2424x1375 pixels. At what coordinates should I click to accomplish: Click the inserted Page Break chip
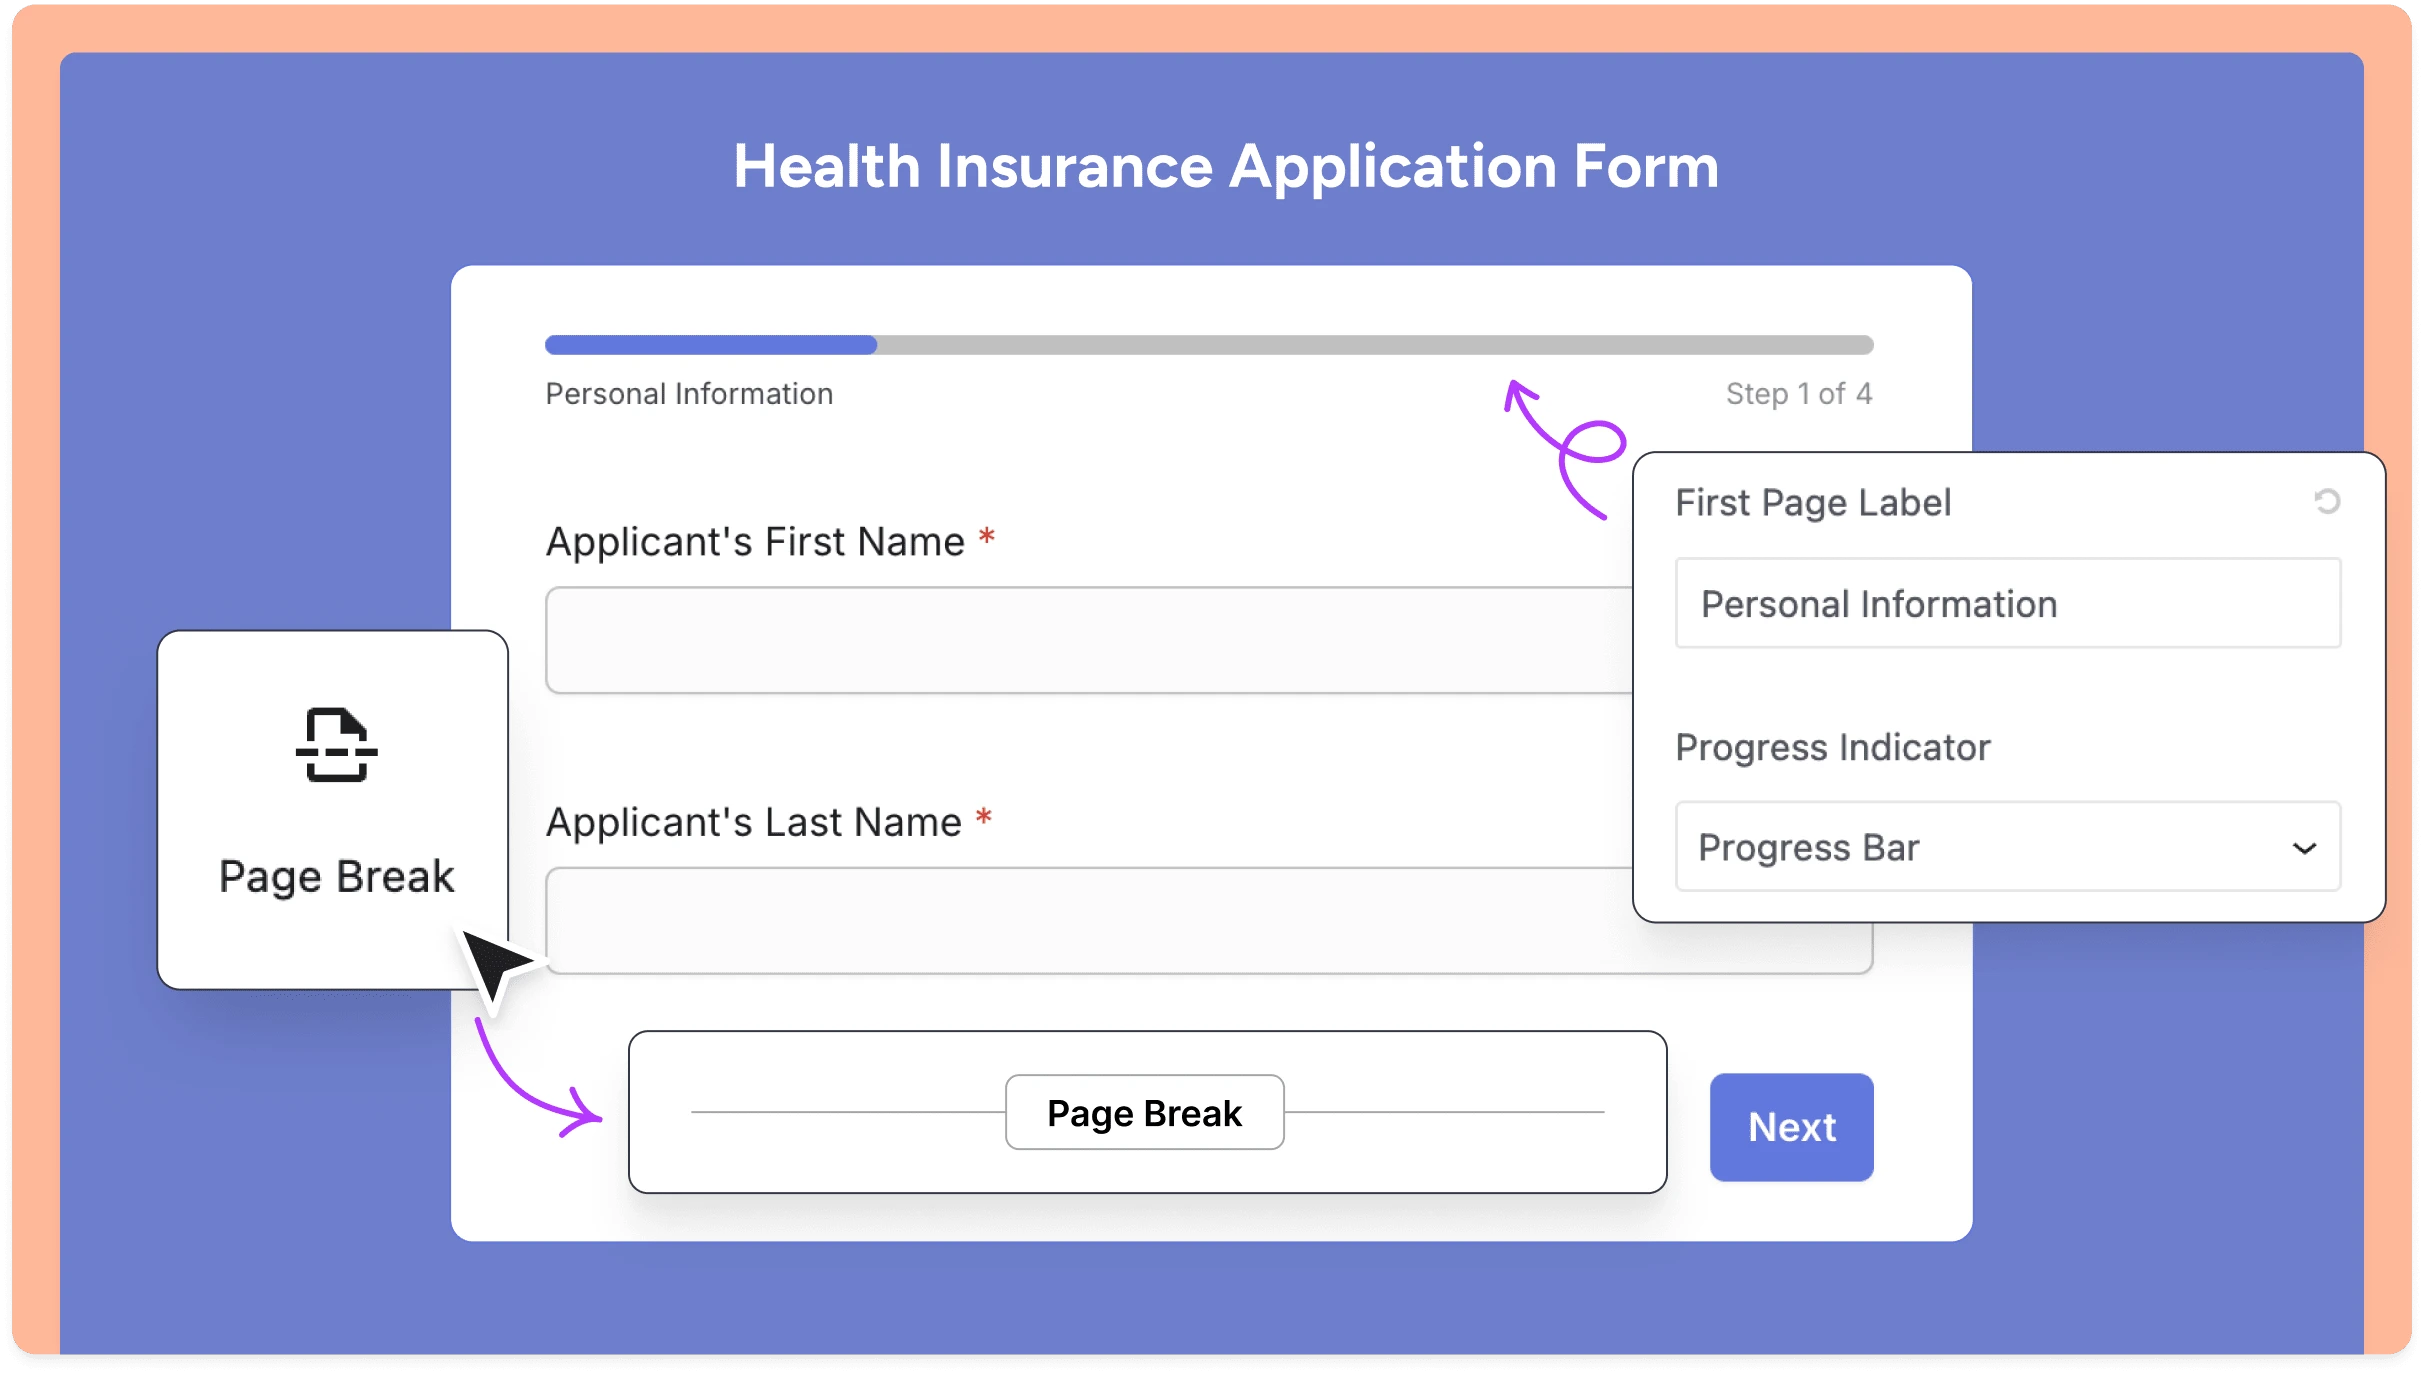(1144, 1112)
